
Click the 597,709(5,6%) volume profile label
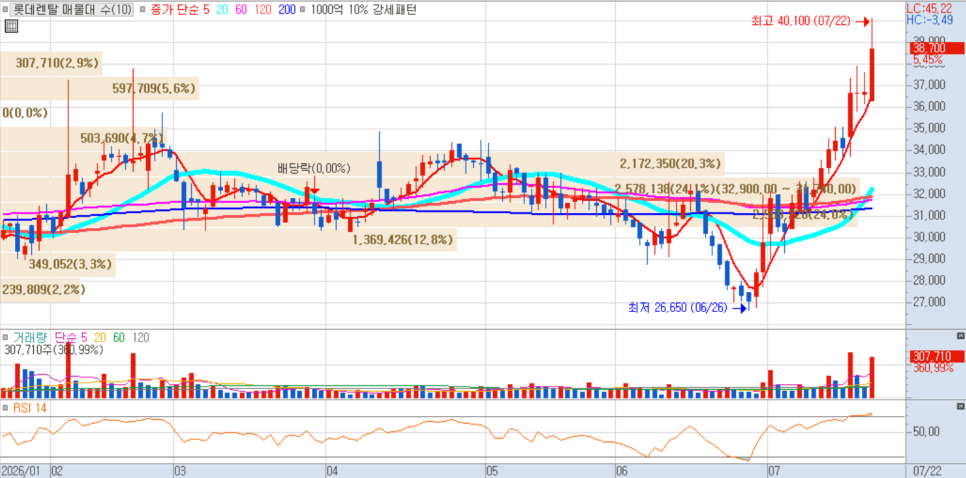(154, 89)
